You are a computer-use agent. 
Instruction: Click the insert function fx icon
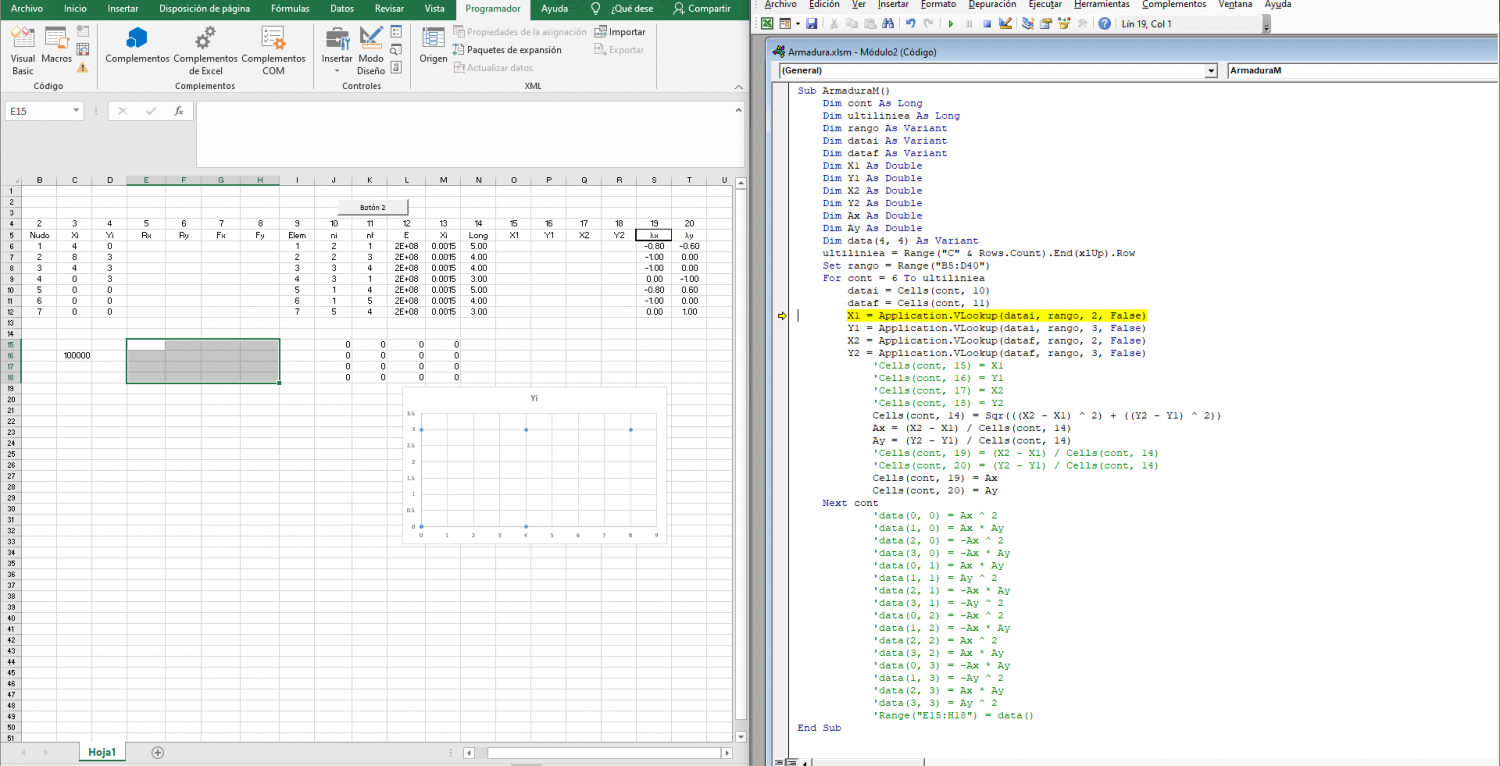click(178, 111)
